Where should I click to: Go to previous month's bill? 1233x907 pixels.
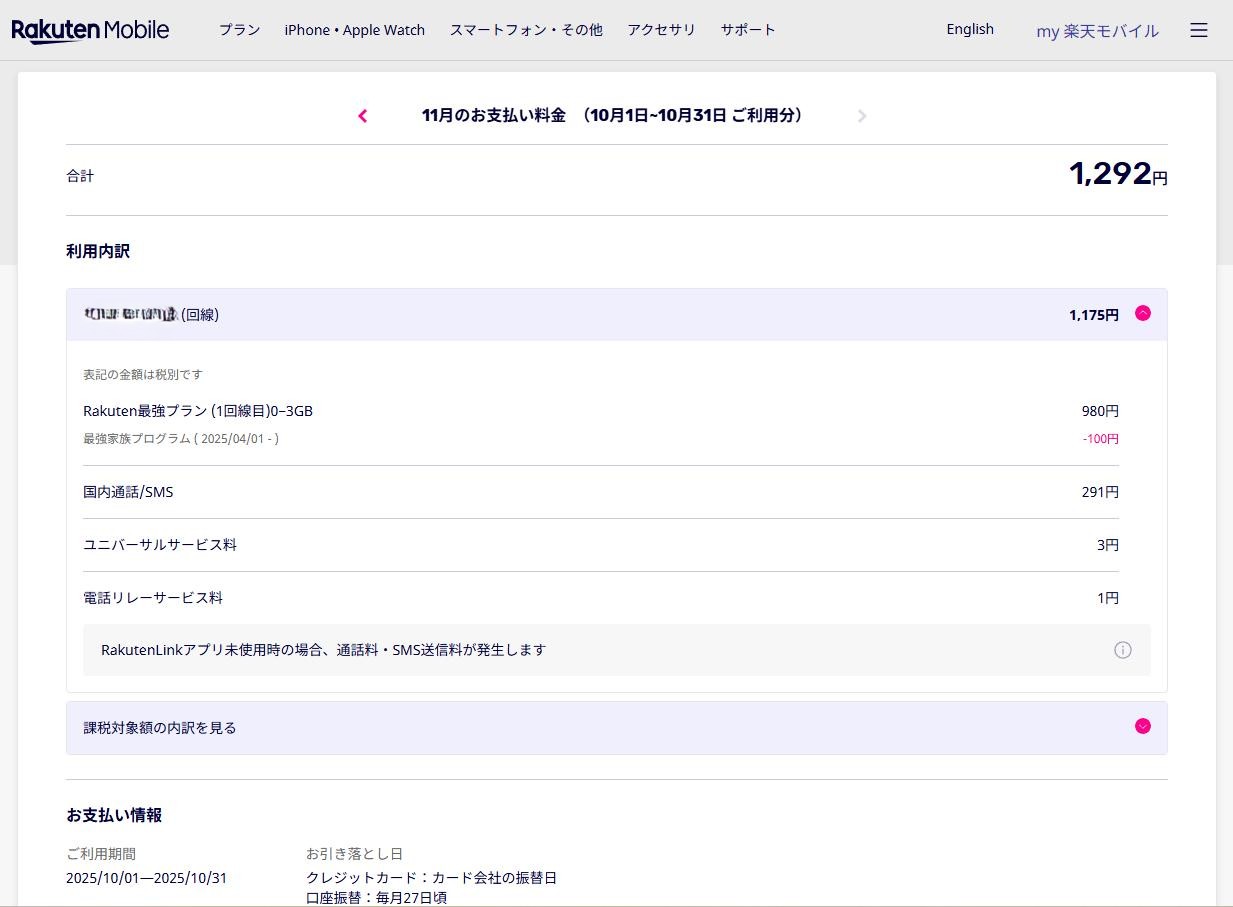[x=363, y=116]
